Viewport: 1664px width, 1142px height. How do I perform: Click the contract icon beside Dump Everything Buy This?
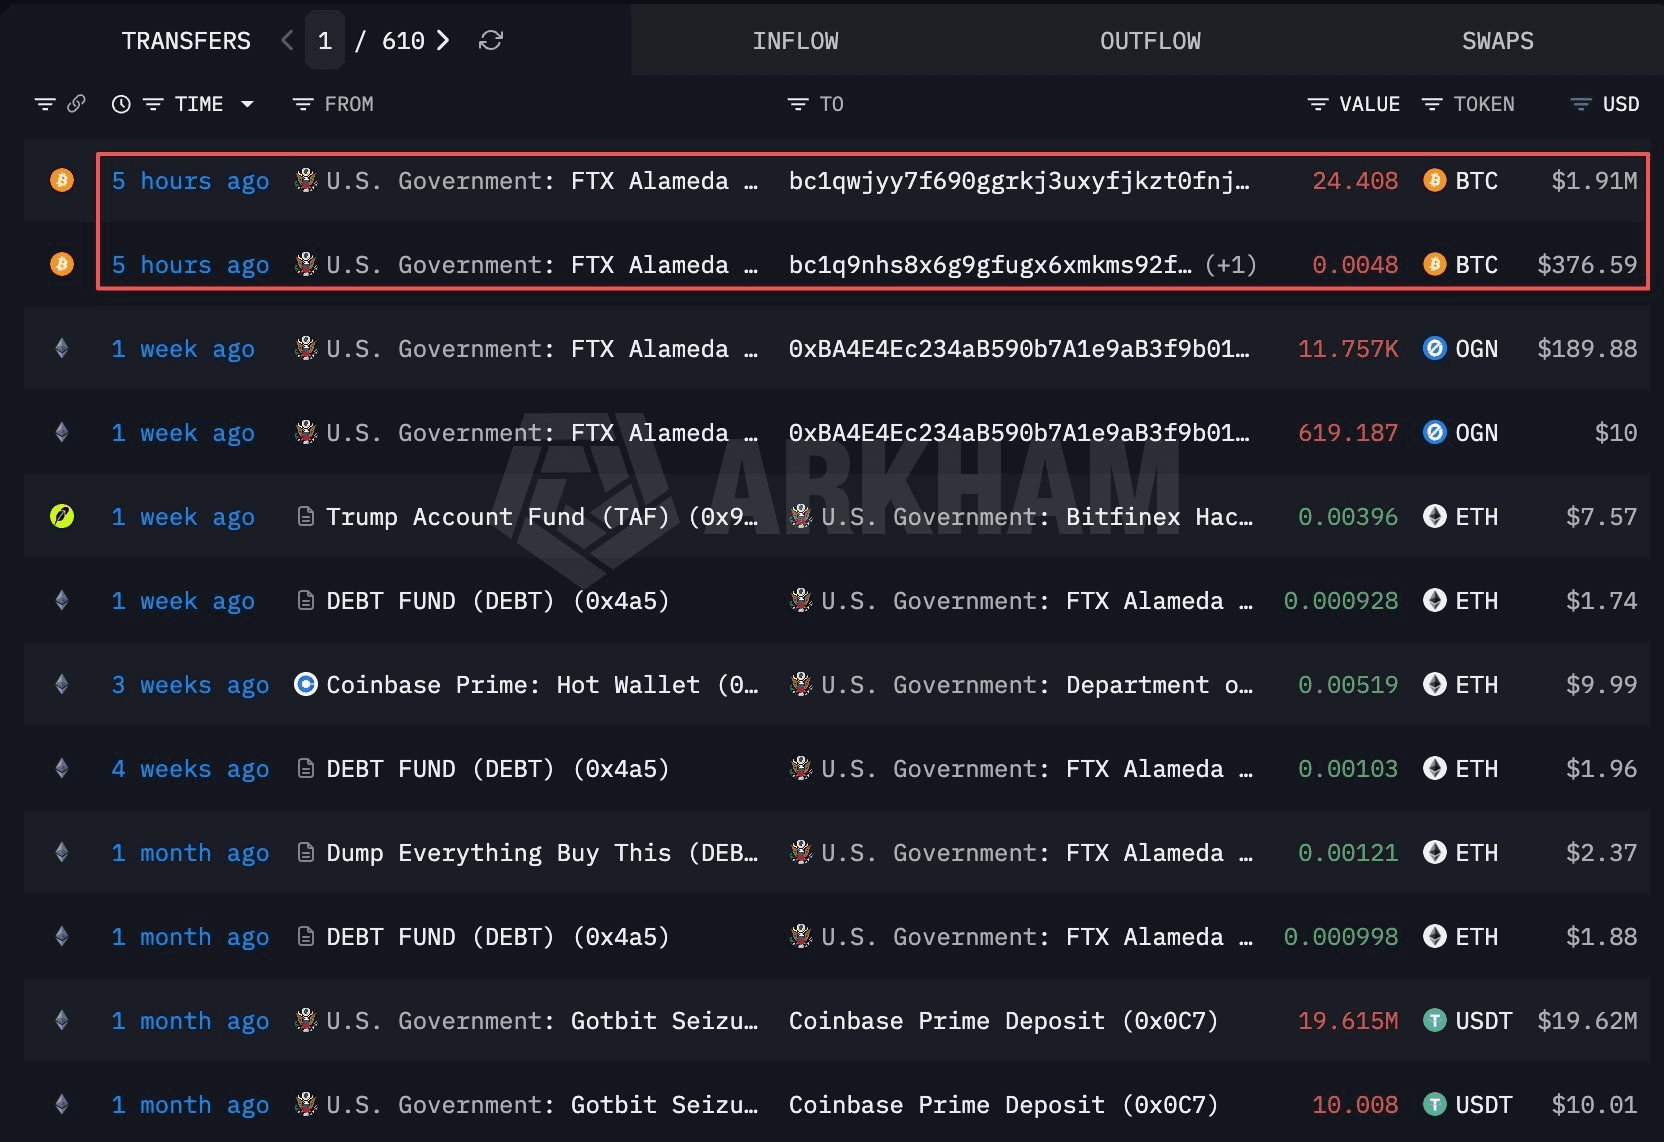click(306, 853)
